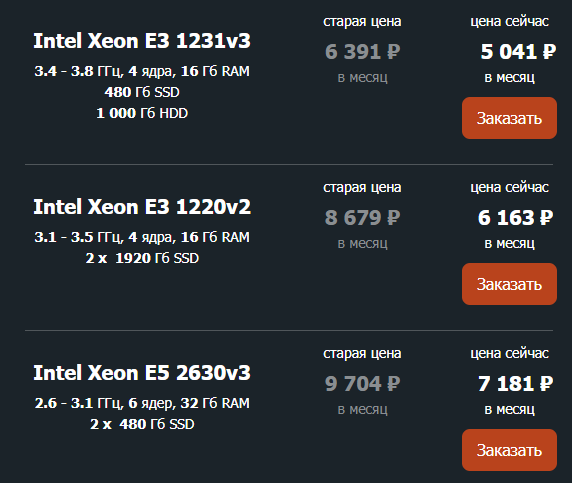Click the first 'цена сейчас' label

[509, 21]
